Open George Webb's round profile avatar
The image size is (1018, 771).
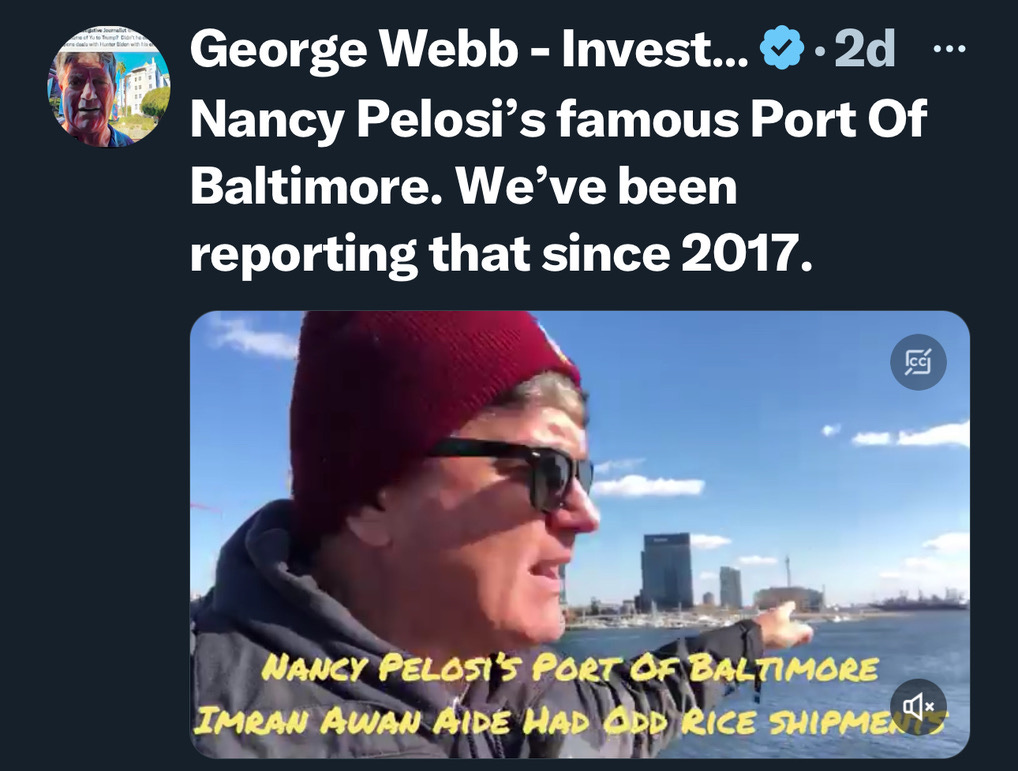[x=108, y=86]
